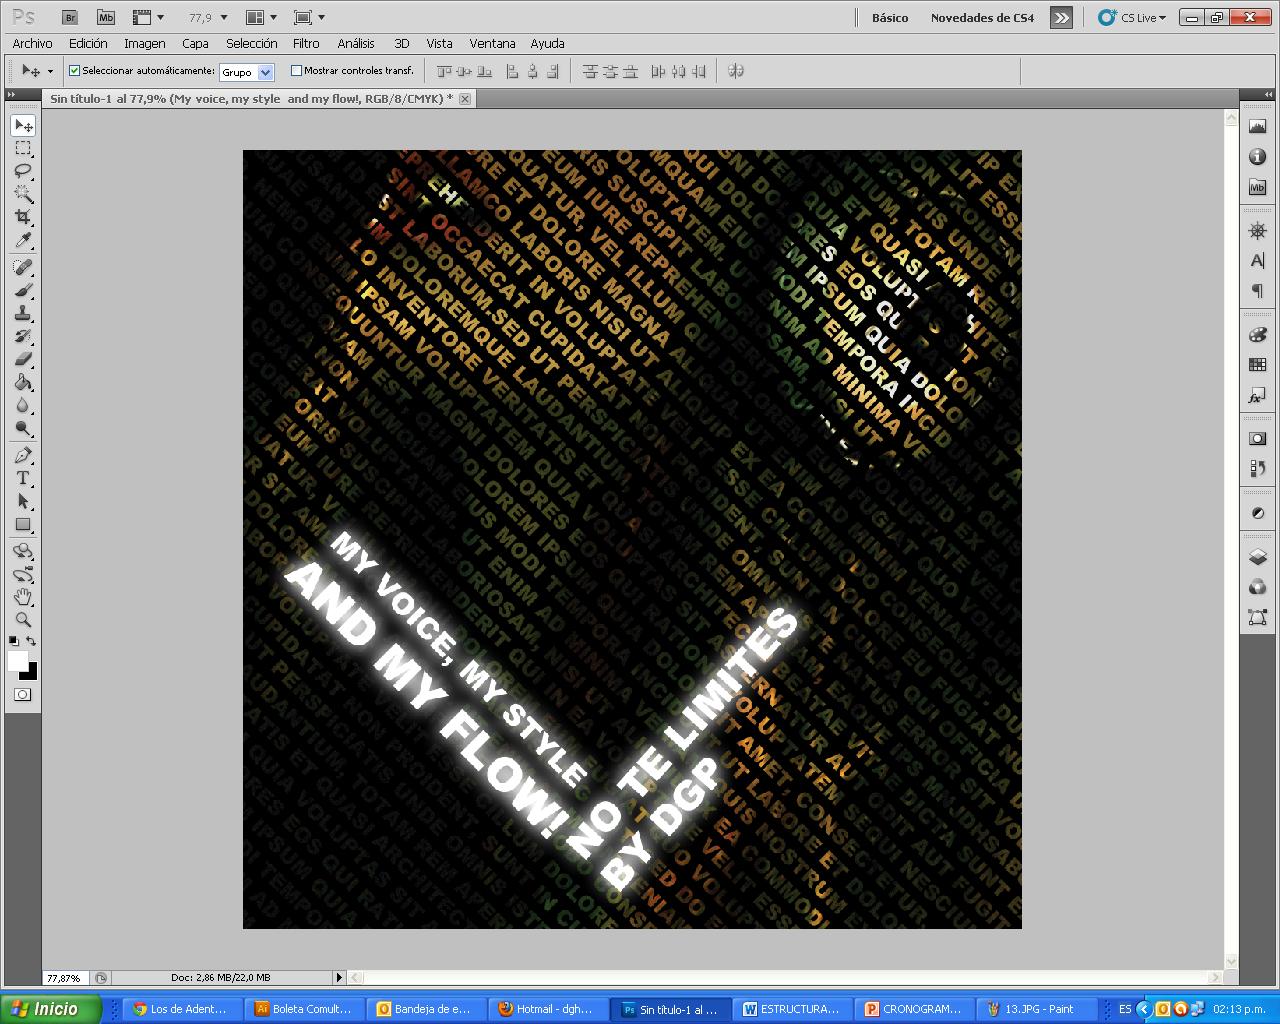Select the Eraser tool
The width and height of the screenshot is (1280, 1024).
(x=23, y=359)
